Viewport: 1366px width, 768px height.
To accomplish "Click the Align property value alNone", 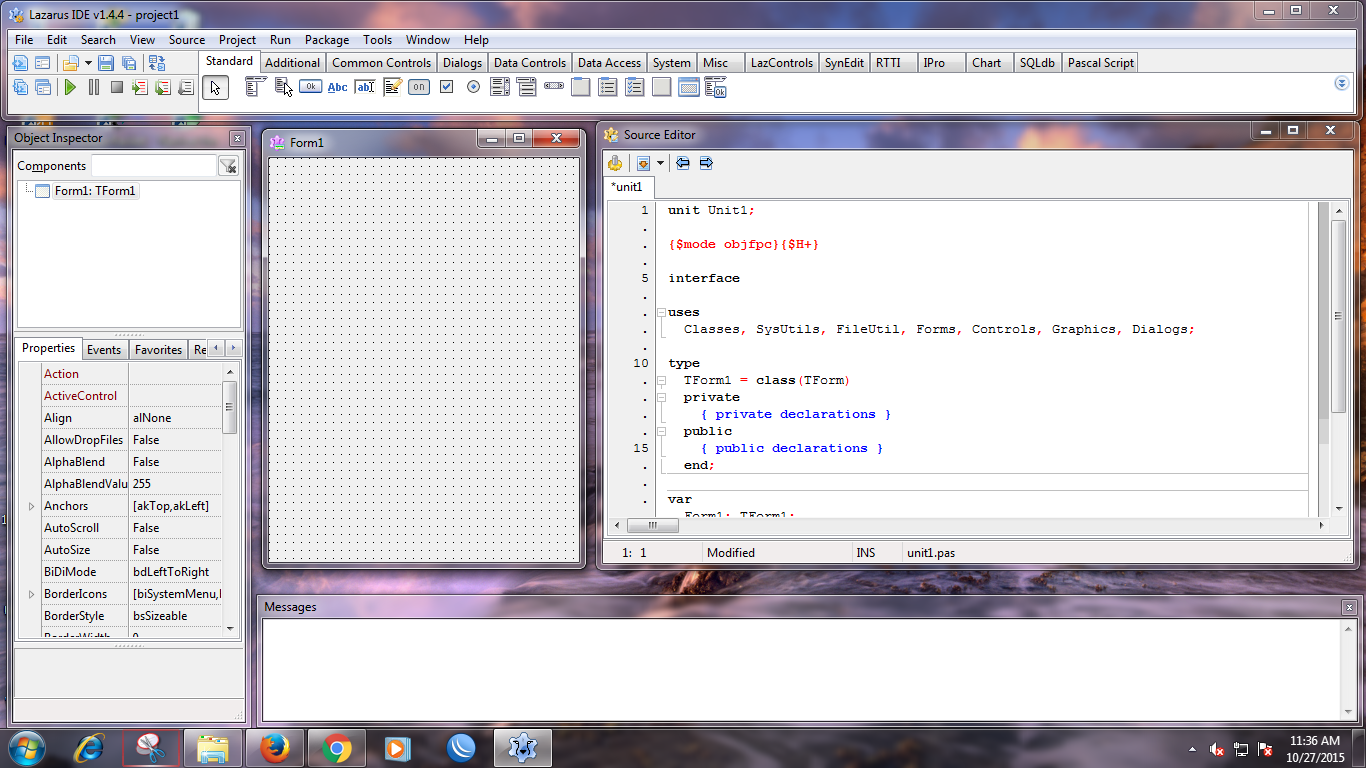I will tap(175, 418).
